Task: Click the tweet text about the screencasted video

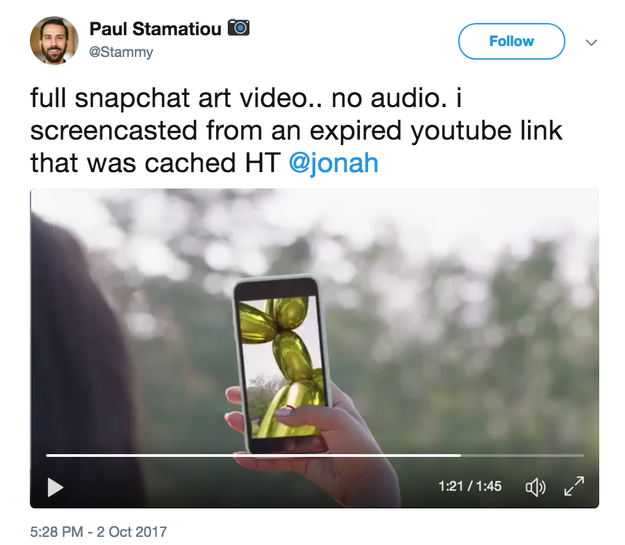Action: [296, 131]
